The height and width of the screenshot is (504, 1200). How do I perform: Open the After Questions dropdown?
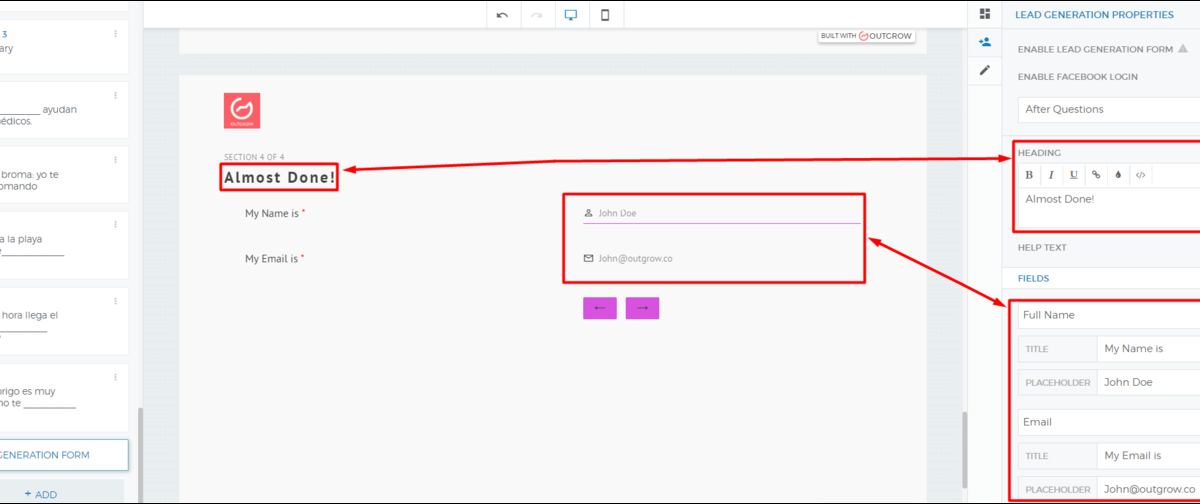tap(1108, 109)
